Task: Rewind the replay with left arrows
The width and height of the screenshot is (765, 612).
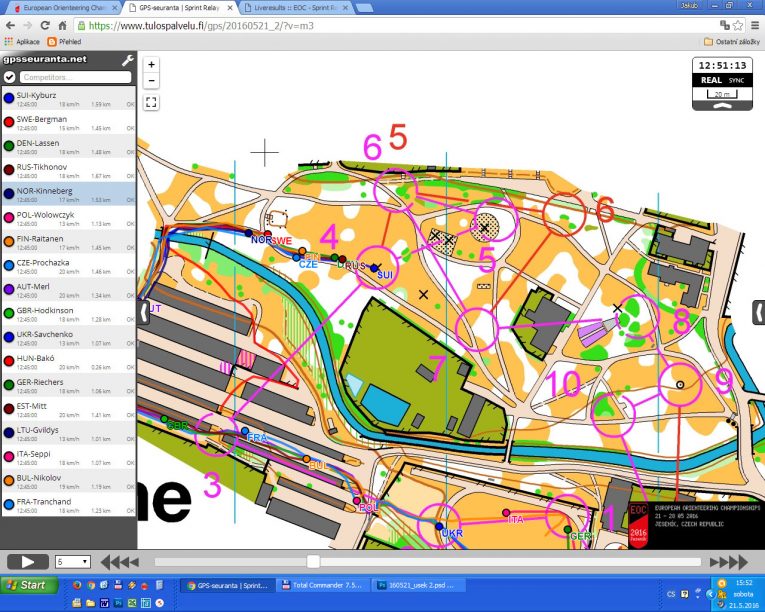Action: coord(120,562)
